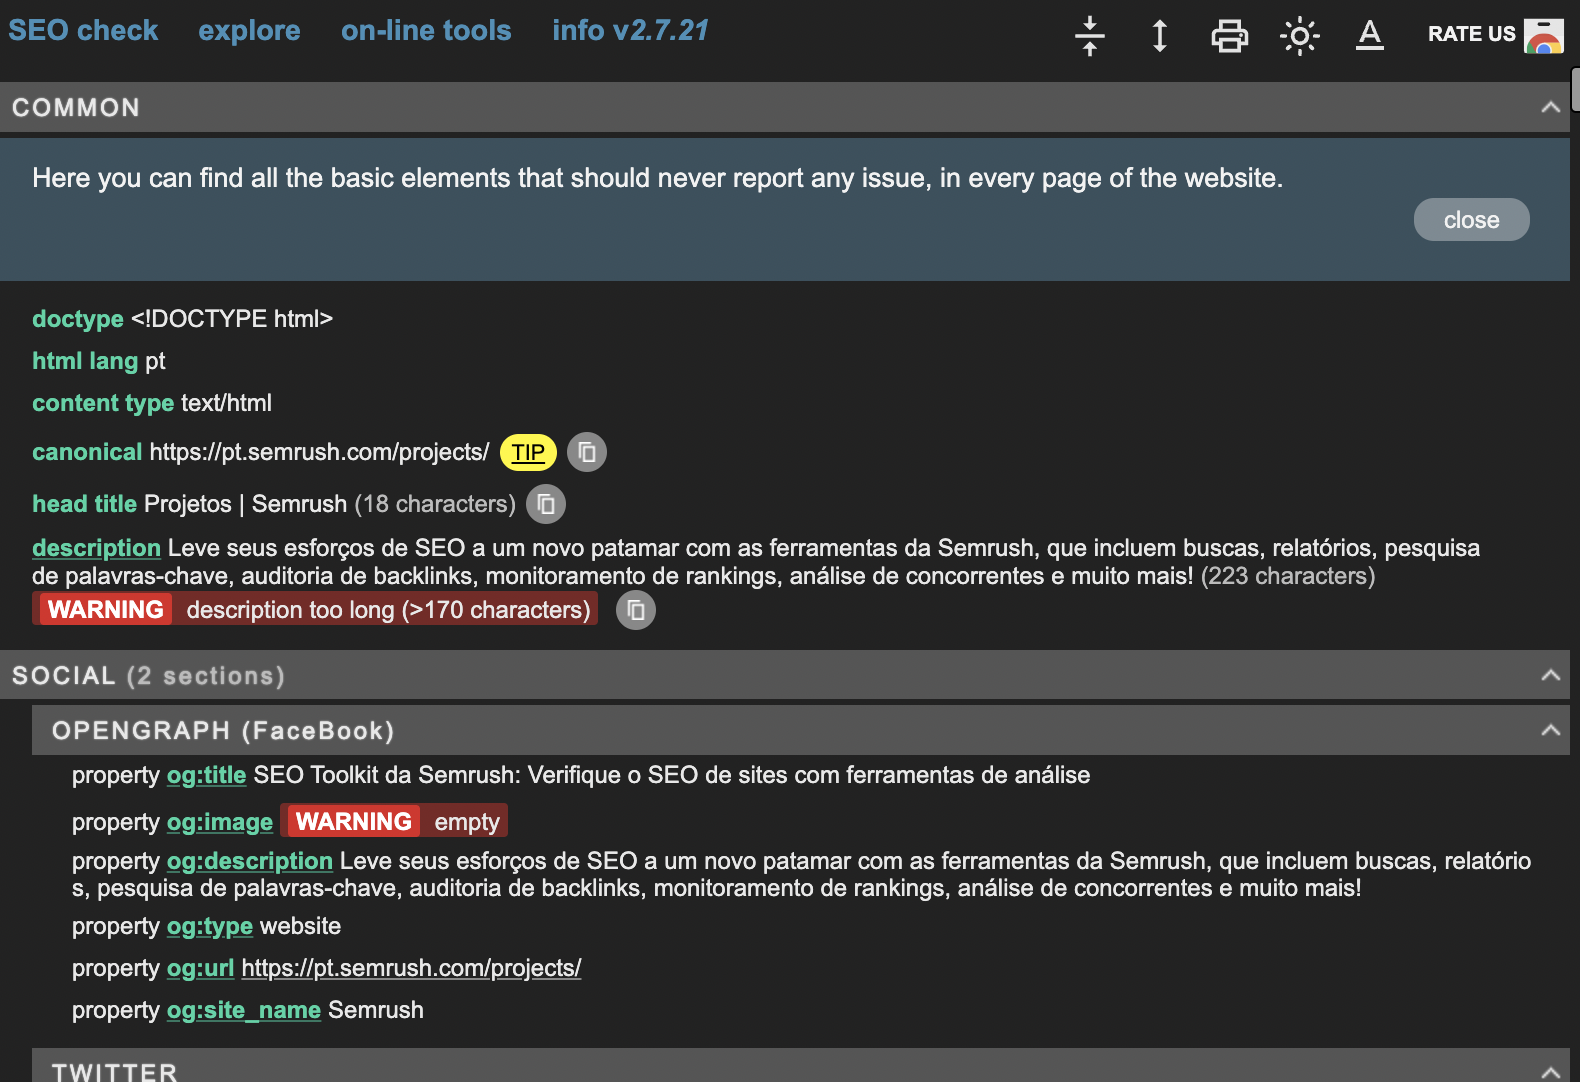Click the canonical label

(87, 452)
